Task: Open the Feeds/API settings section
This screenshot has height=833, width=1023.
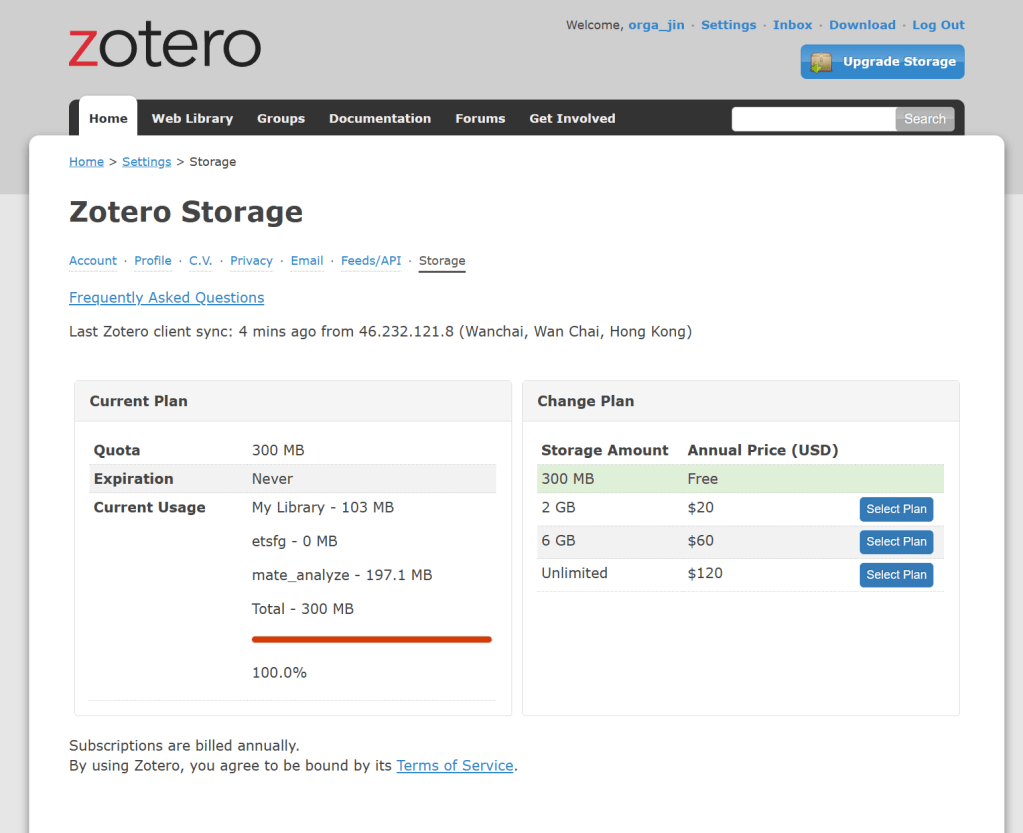Action: tap(371, 261)
